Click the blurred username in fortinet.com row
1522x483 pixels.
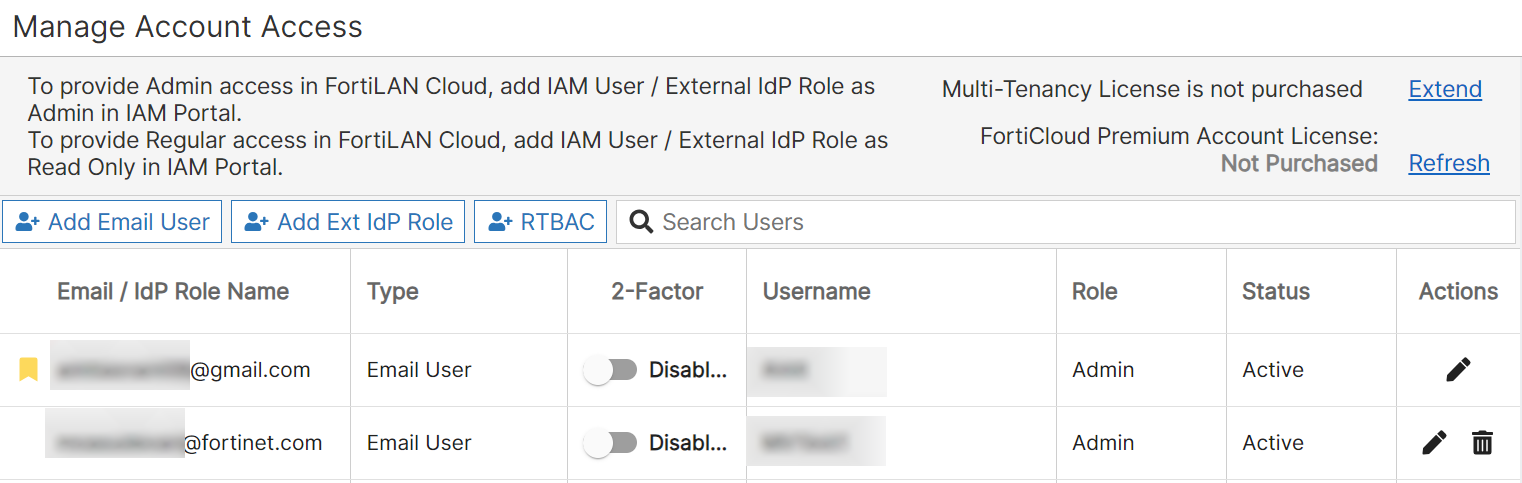[817, 441]
